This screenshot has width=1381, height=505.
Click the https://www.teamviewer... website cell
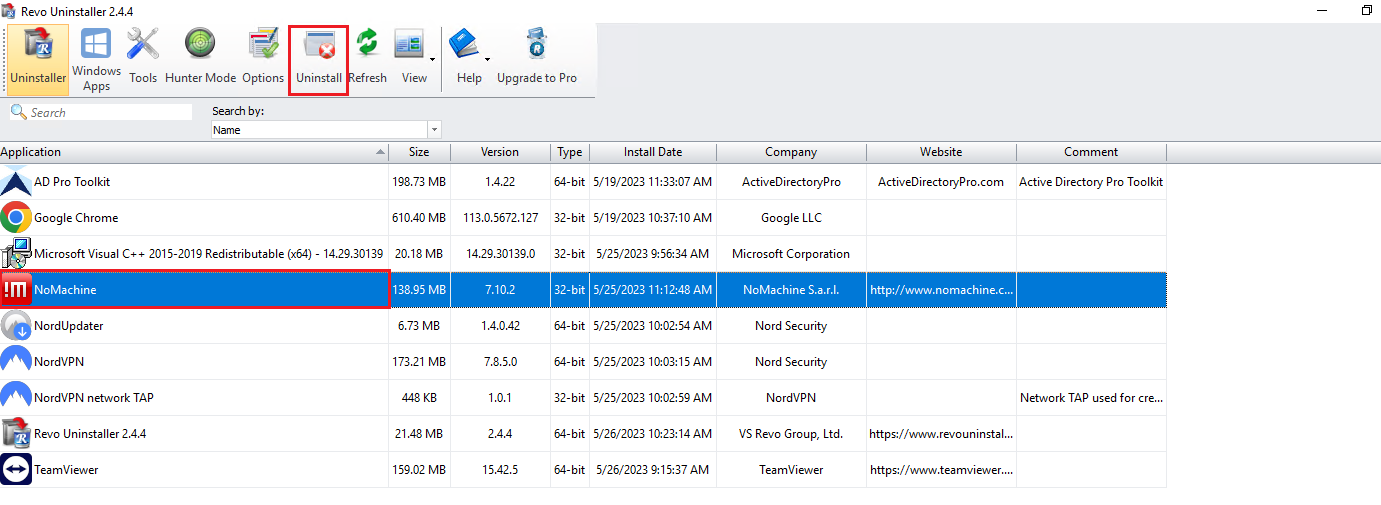pyautogui.click(x=941, y=470)
